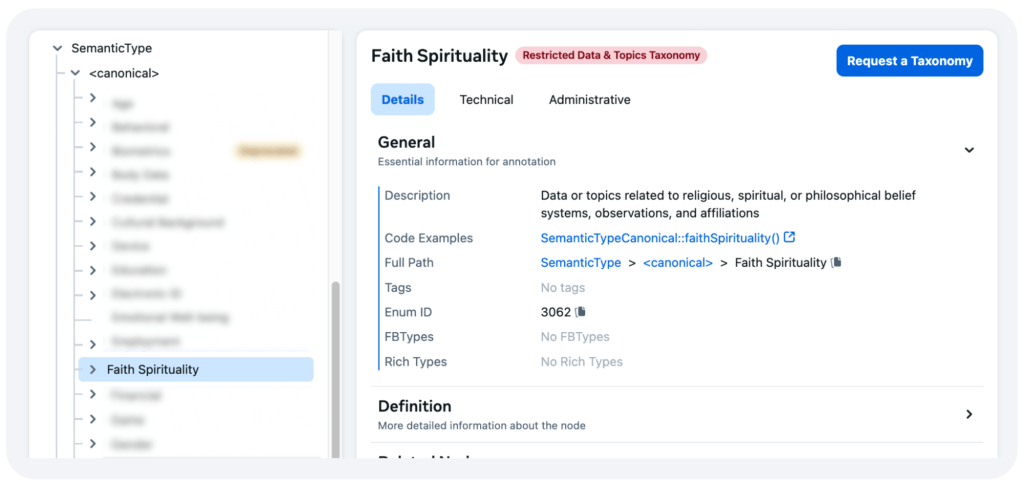Open the SemanticTypeCanonical::faithSpirituality() code link
This screenshot has height=489, width=1023.
(x=659, y=238)
